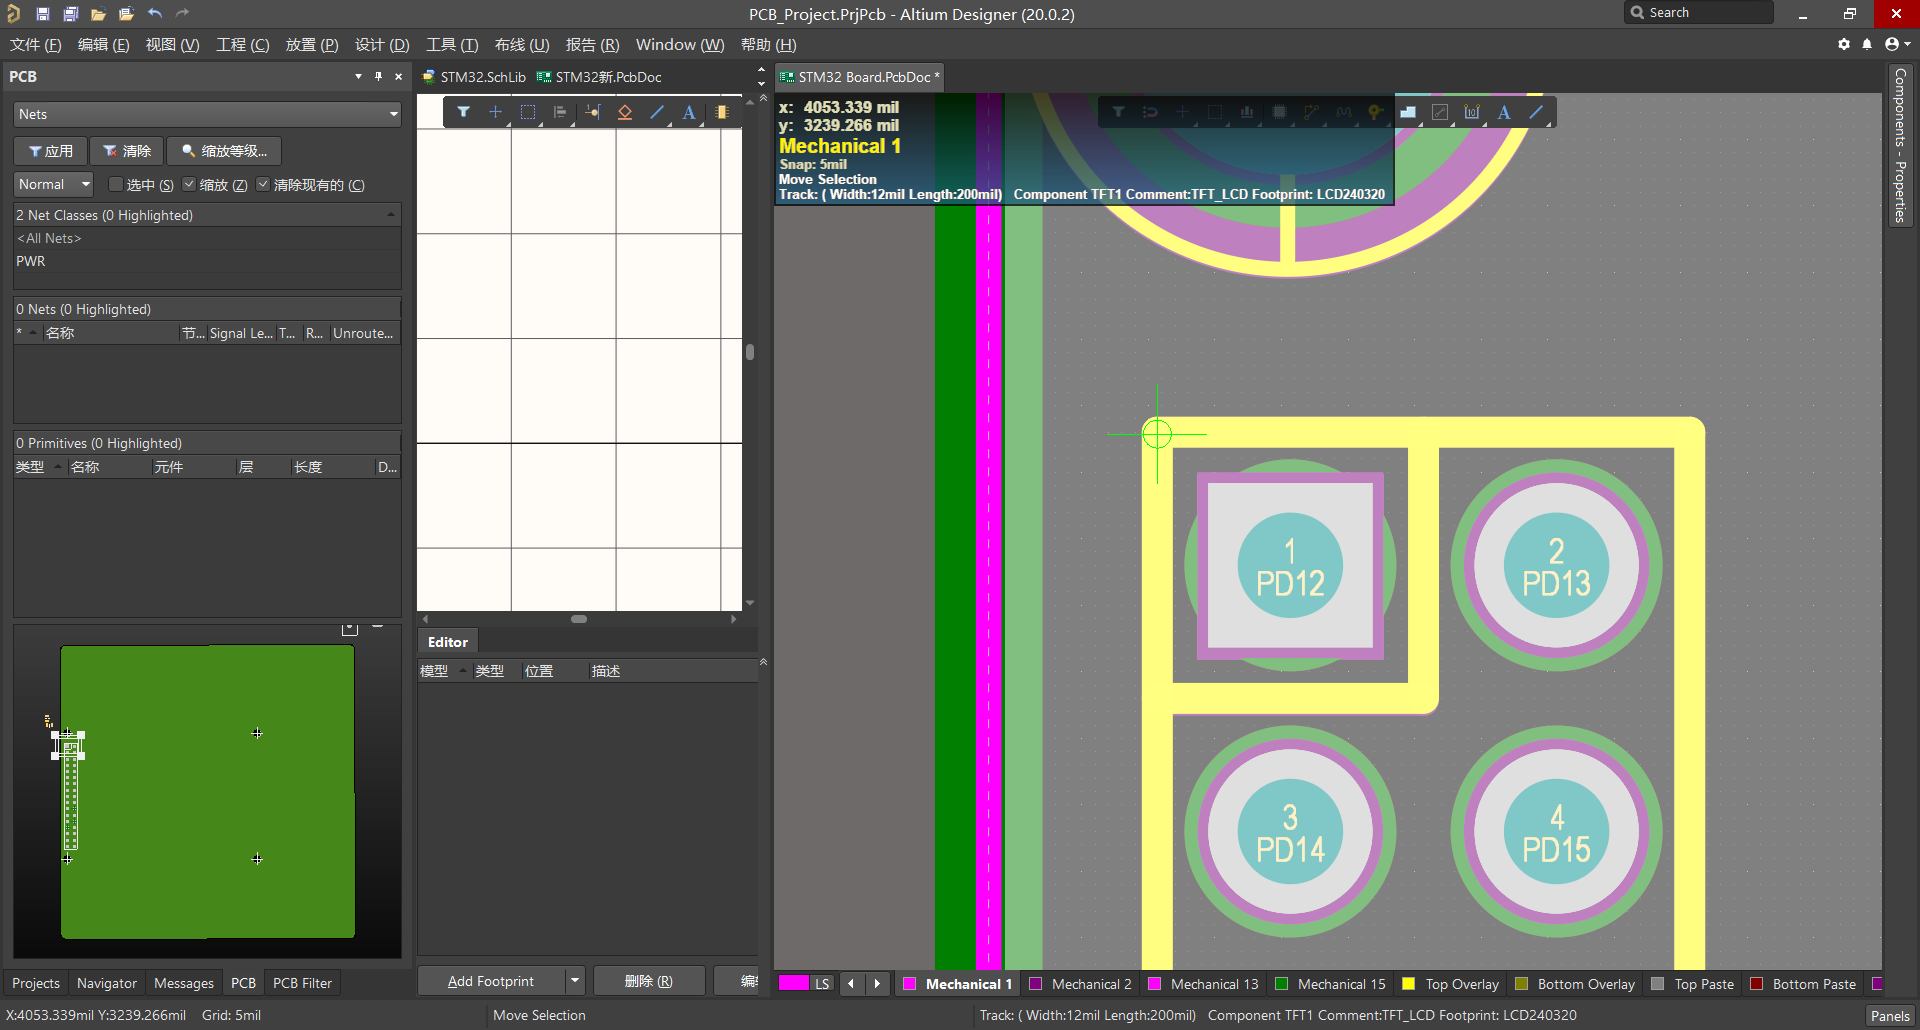This screenshot has width=1920, height=1030.
Task: Click the next layer tab arrow
Action: click(877, 984)
